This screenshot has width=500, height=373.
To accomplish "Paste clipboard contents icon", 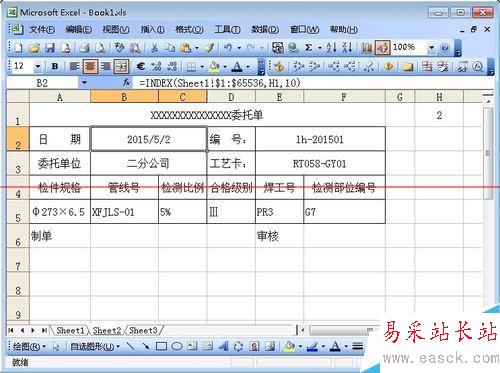I will pos(185,48).
